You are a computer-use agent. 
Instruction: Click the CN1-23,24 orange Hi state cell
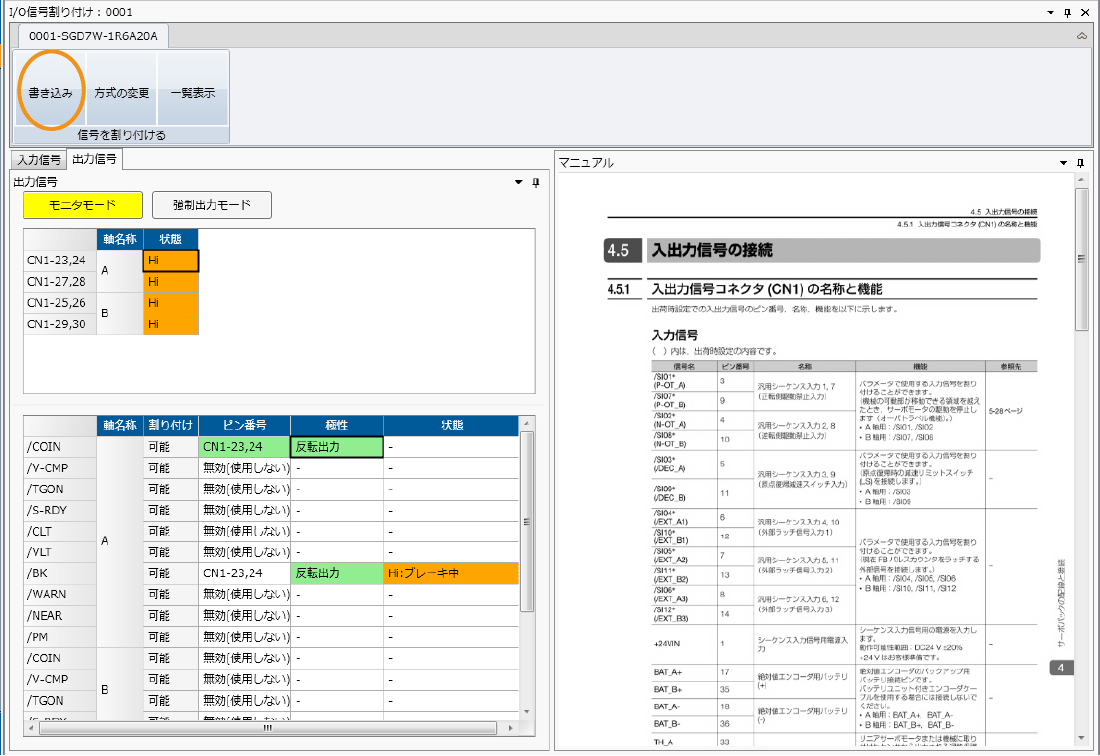[170, 260]
